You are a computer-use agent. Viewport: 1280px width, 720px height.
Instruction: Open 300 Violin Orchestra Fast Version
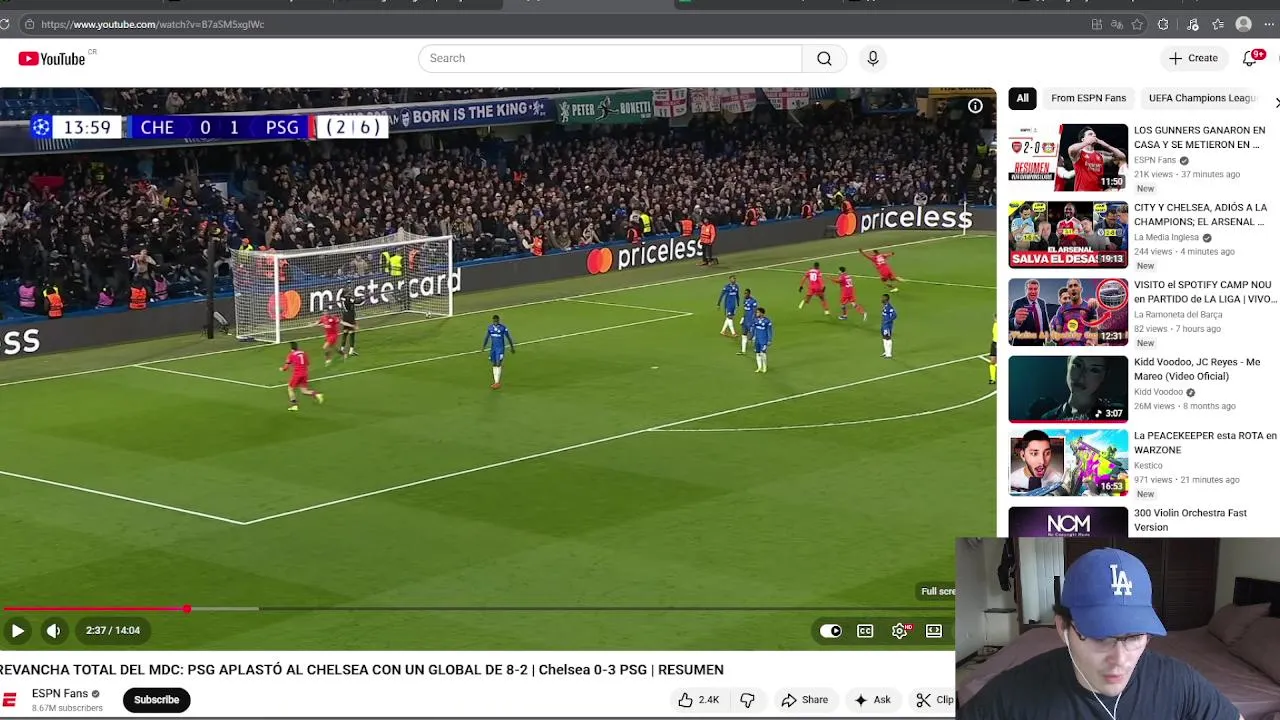[1190, 520]
